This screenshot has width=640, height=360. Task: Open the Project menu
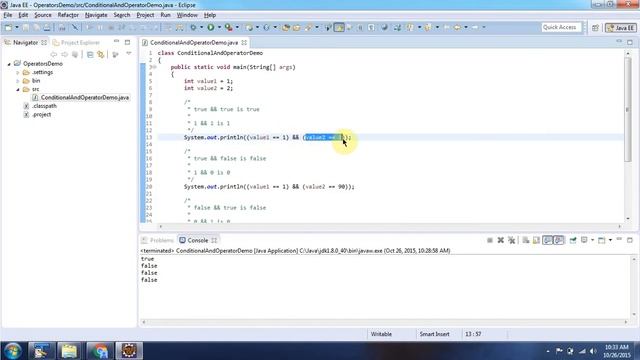pyautogui.click(x=145, y=15)
